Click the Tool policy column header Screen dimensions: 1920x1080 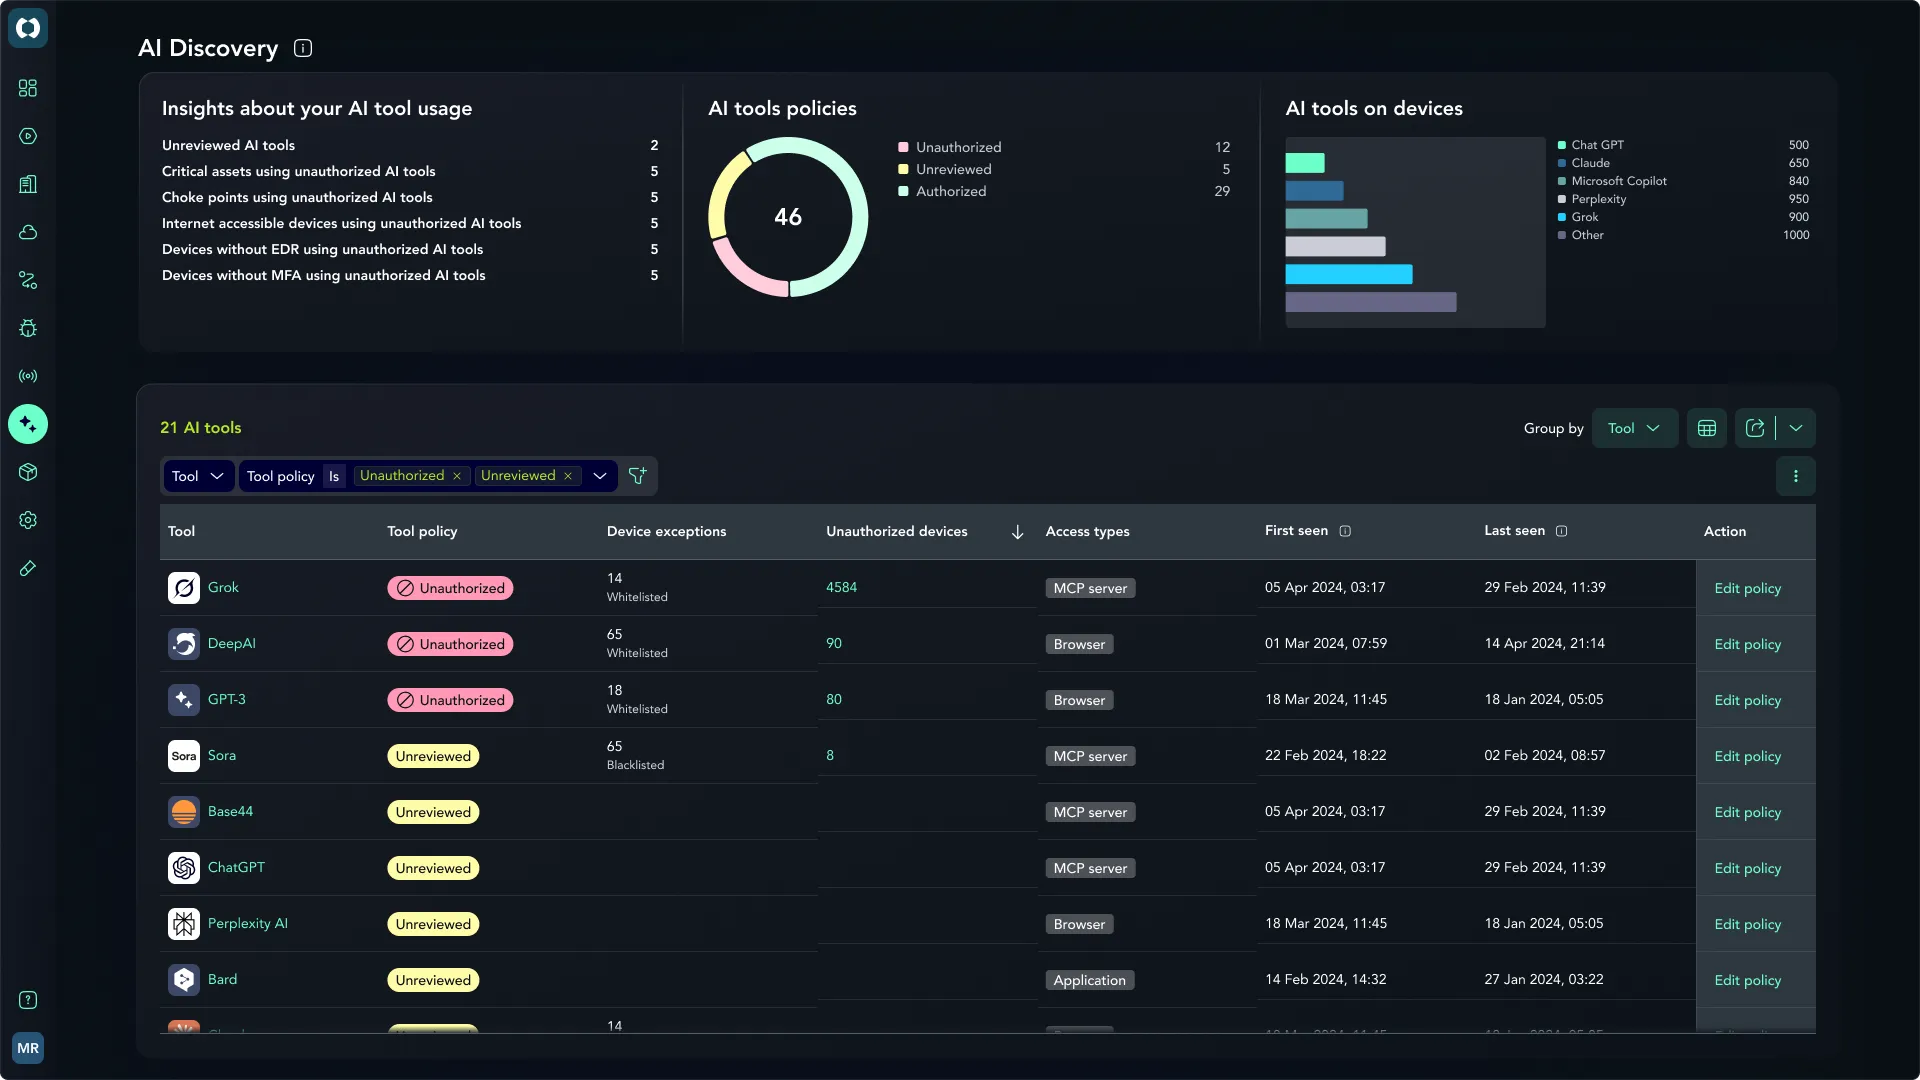click(422, 531)
